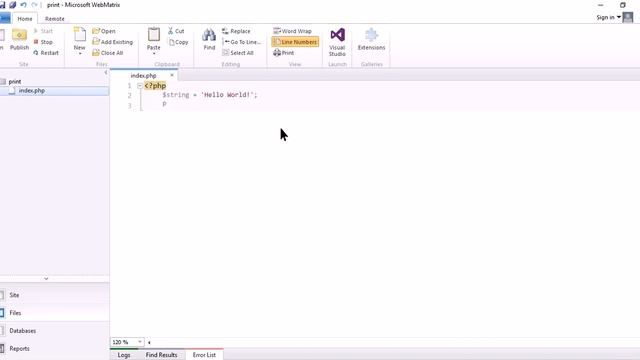Screen dimensions: 640x360
Task: Select All editor text
Action: pos(238,53)
